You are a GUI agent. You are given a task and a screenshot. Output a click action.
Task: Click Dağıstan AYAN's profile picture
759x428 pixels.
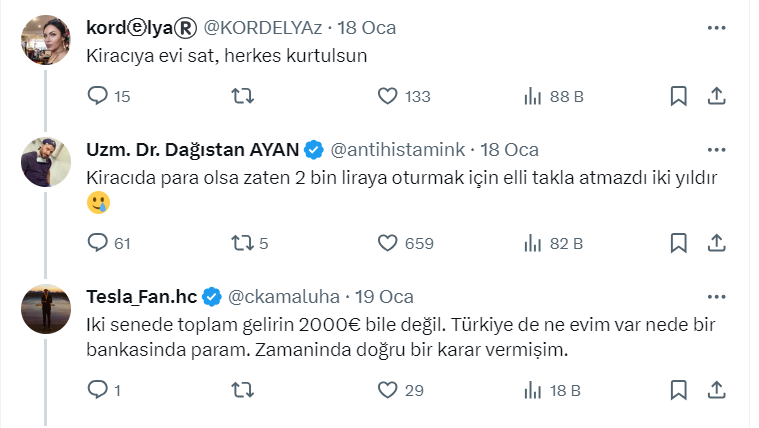(x=44, y=162)
